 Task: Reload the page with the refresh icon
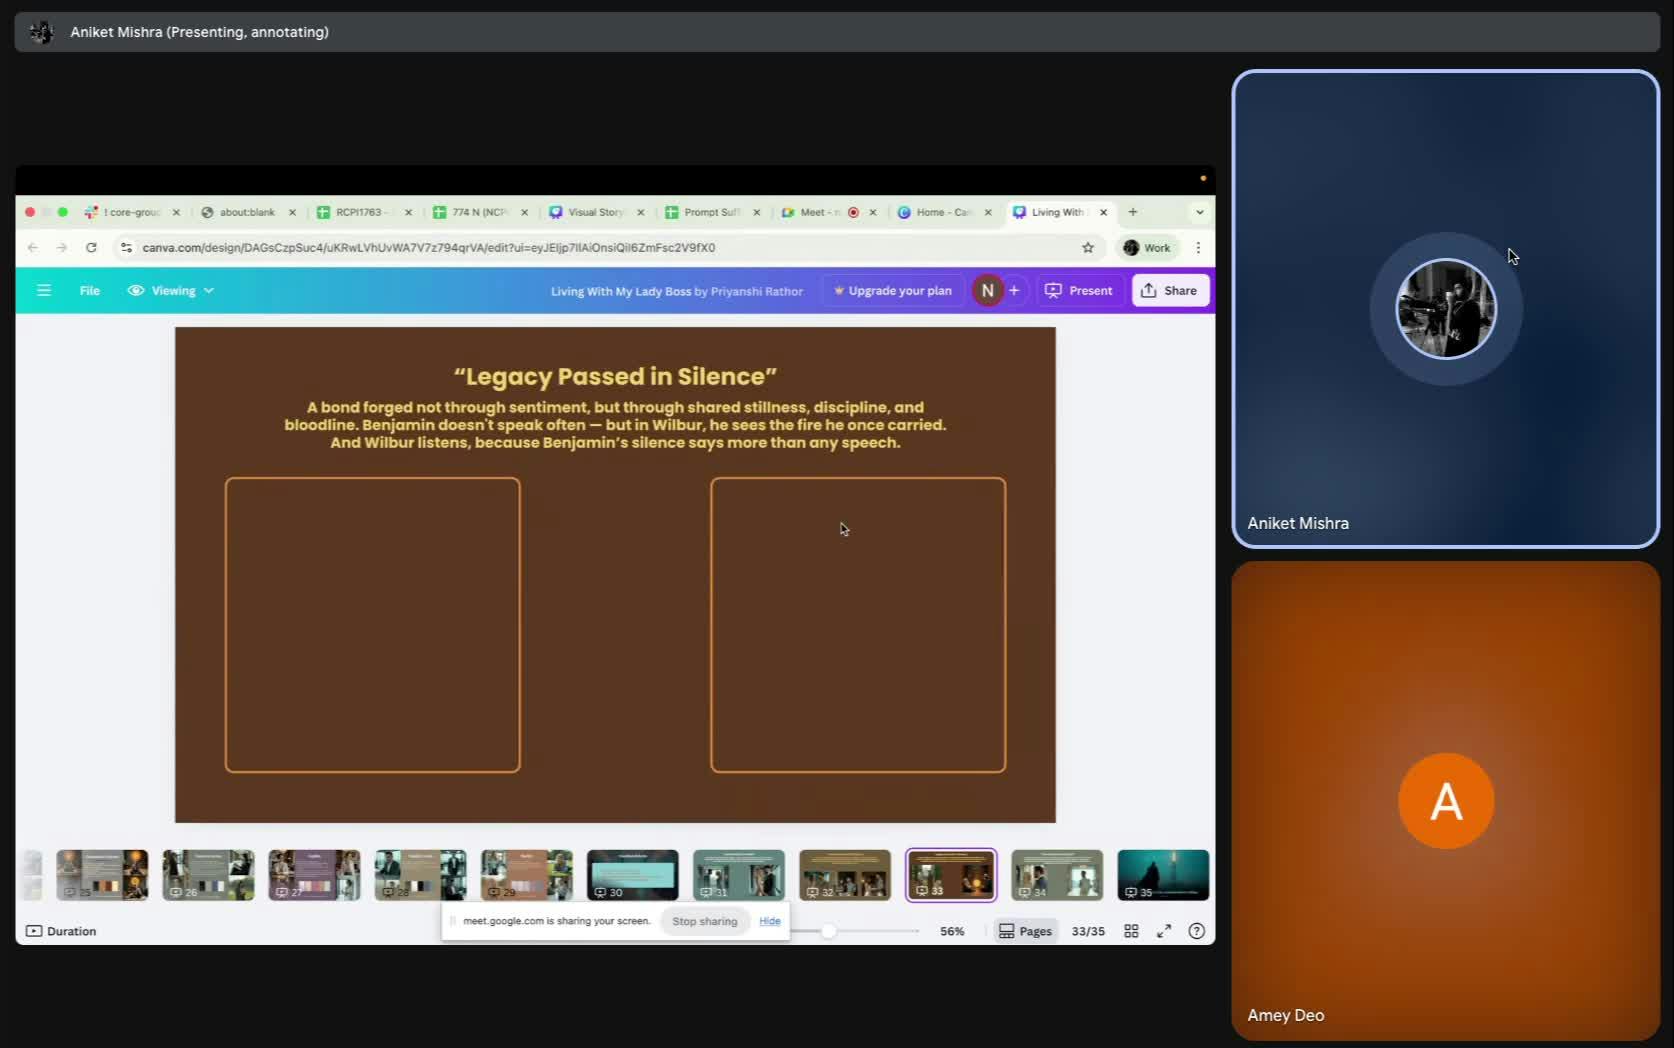[x=91, y=248]
